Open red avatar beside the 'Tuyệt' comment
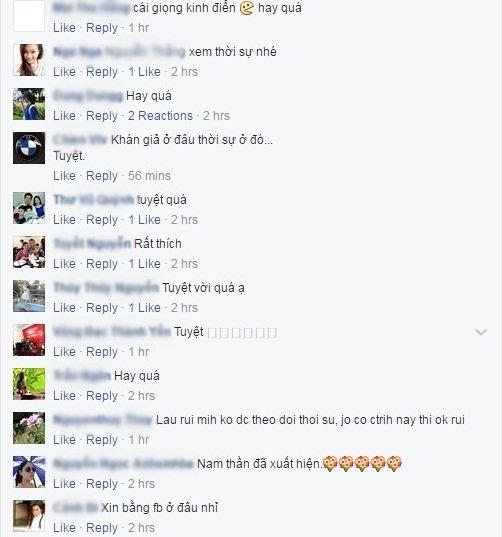The image size is (502, 537). (x=29, y=340)
